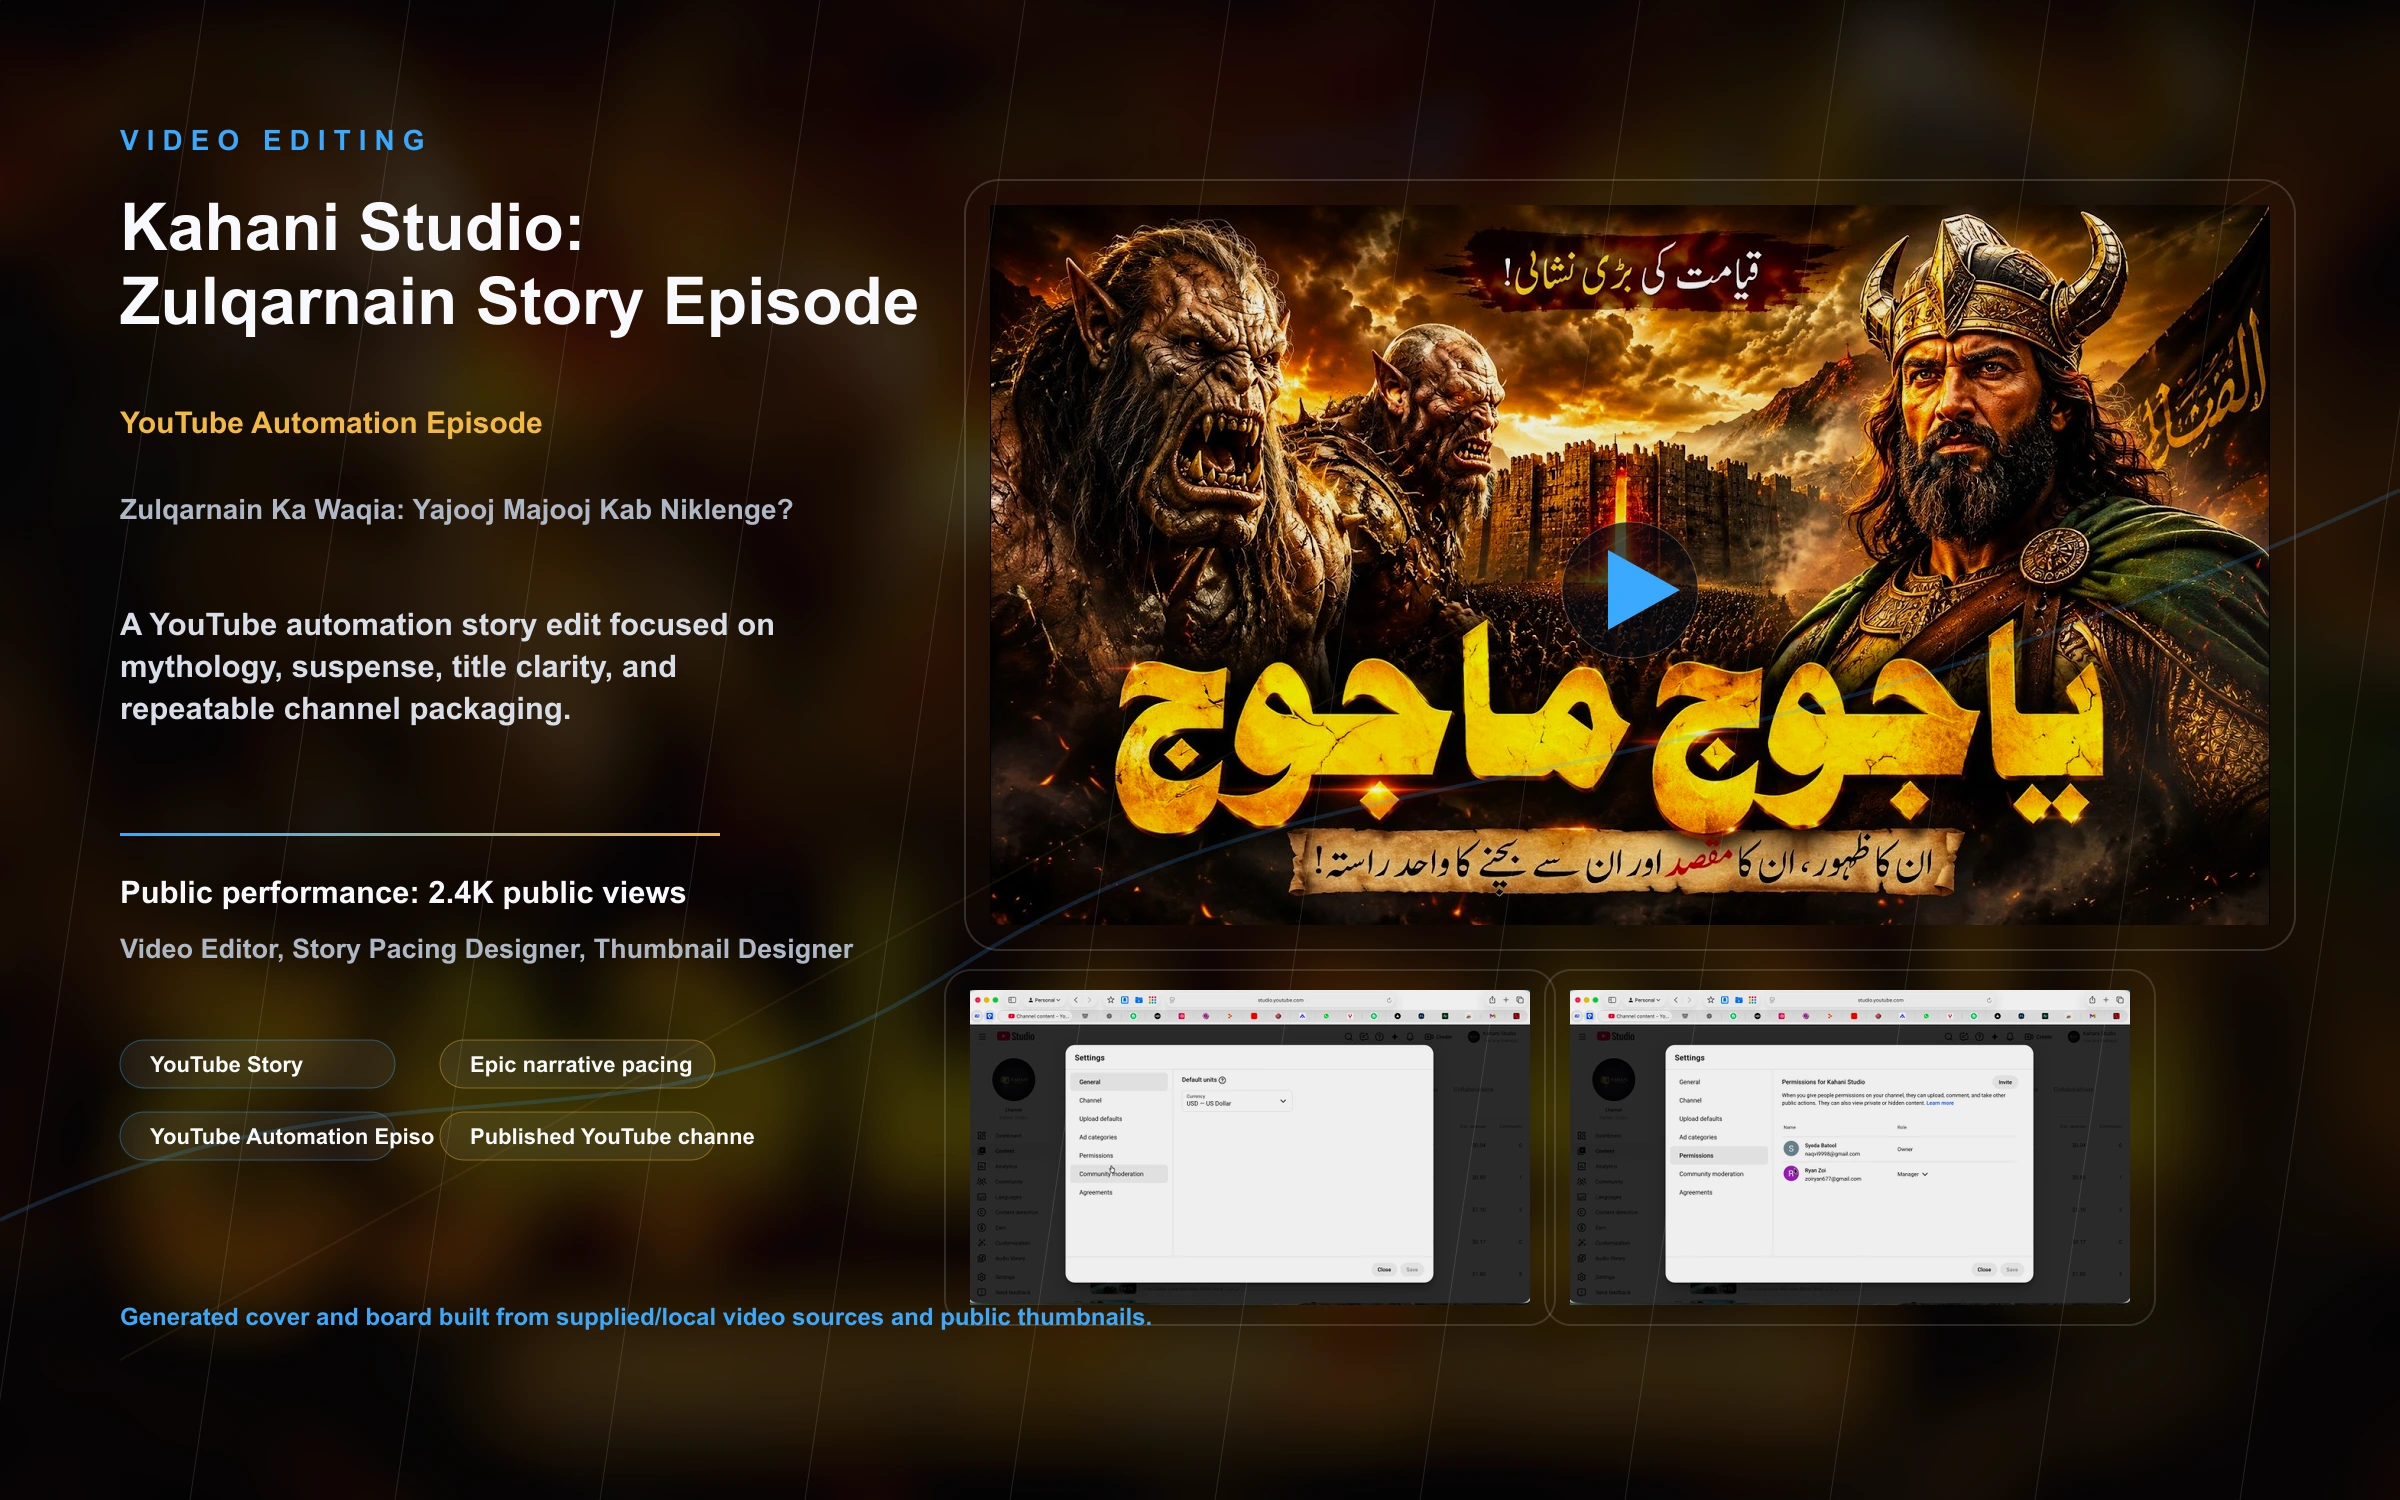Image resolution: width=2400 pixels, height=1500 pixels.
Task: Show the tab overview in the General-settings browser window
Action: tap(1520, 1000)
